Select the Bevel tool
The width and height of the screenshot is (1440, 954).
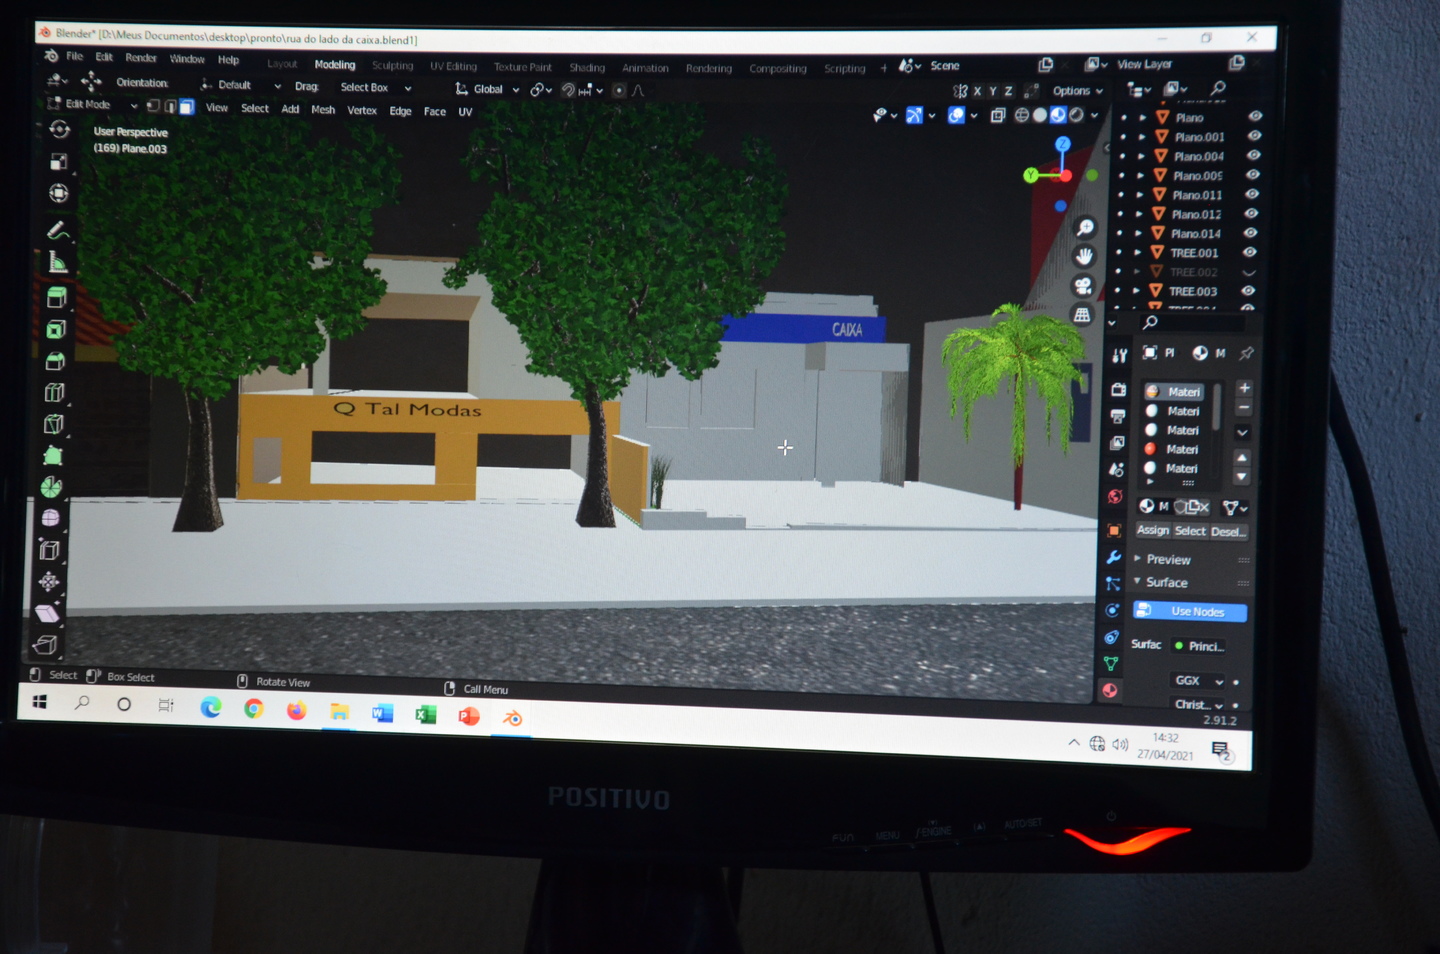point(55,361)
